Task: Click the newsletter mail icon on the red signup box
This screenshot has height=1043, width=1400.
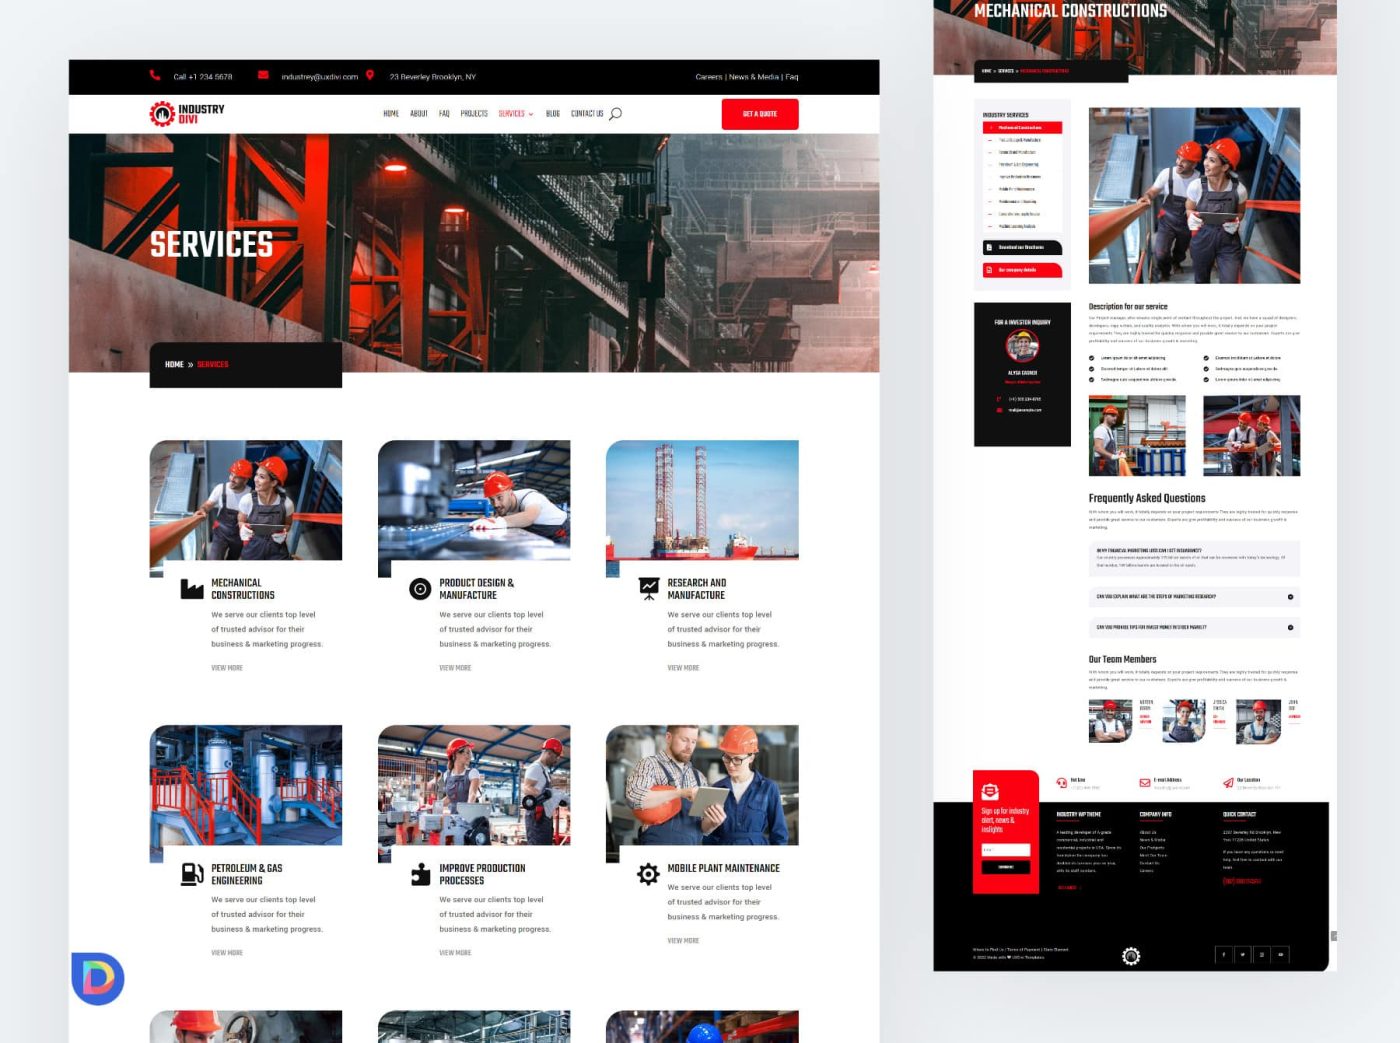Action: (x=990, y=791)
